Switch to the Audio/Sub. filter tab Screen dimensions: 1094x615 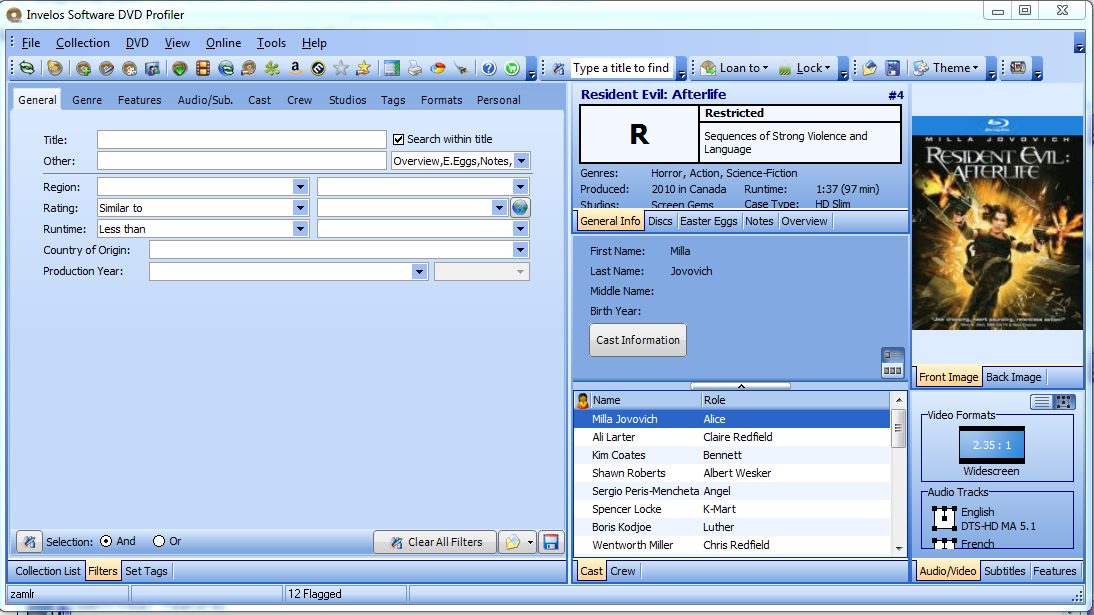pos(205,101)
